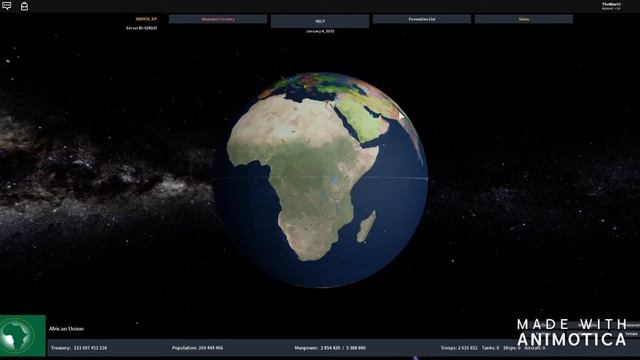Click Madagascar on the globe
This screenshot has width=640, height=360.
(x=366, y=227)
